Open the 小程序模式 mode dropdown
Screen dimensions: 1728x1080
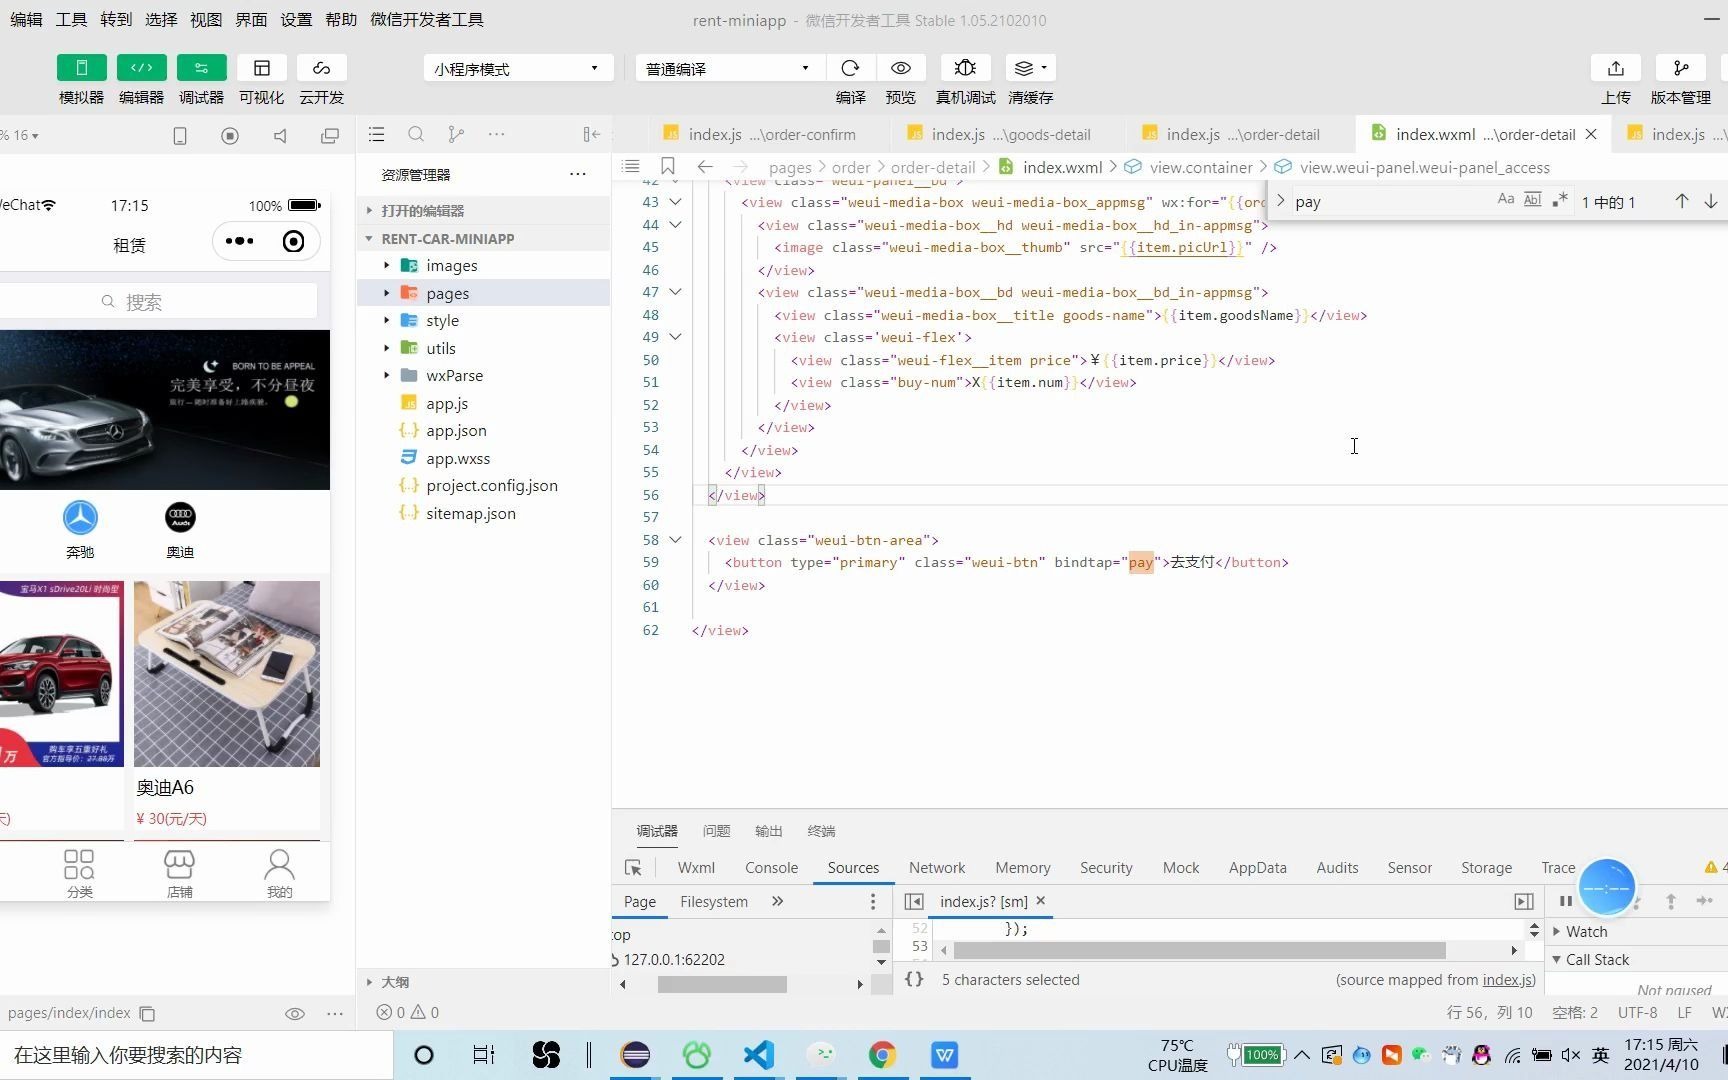click(516, 67)
